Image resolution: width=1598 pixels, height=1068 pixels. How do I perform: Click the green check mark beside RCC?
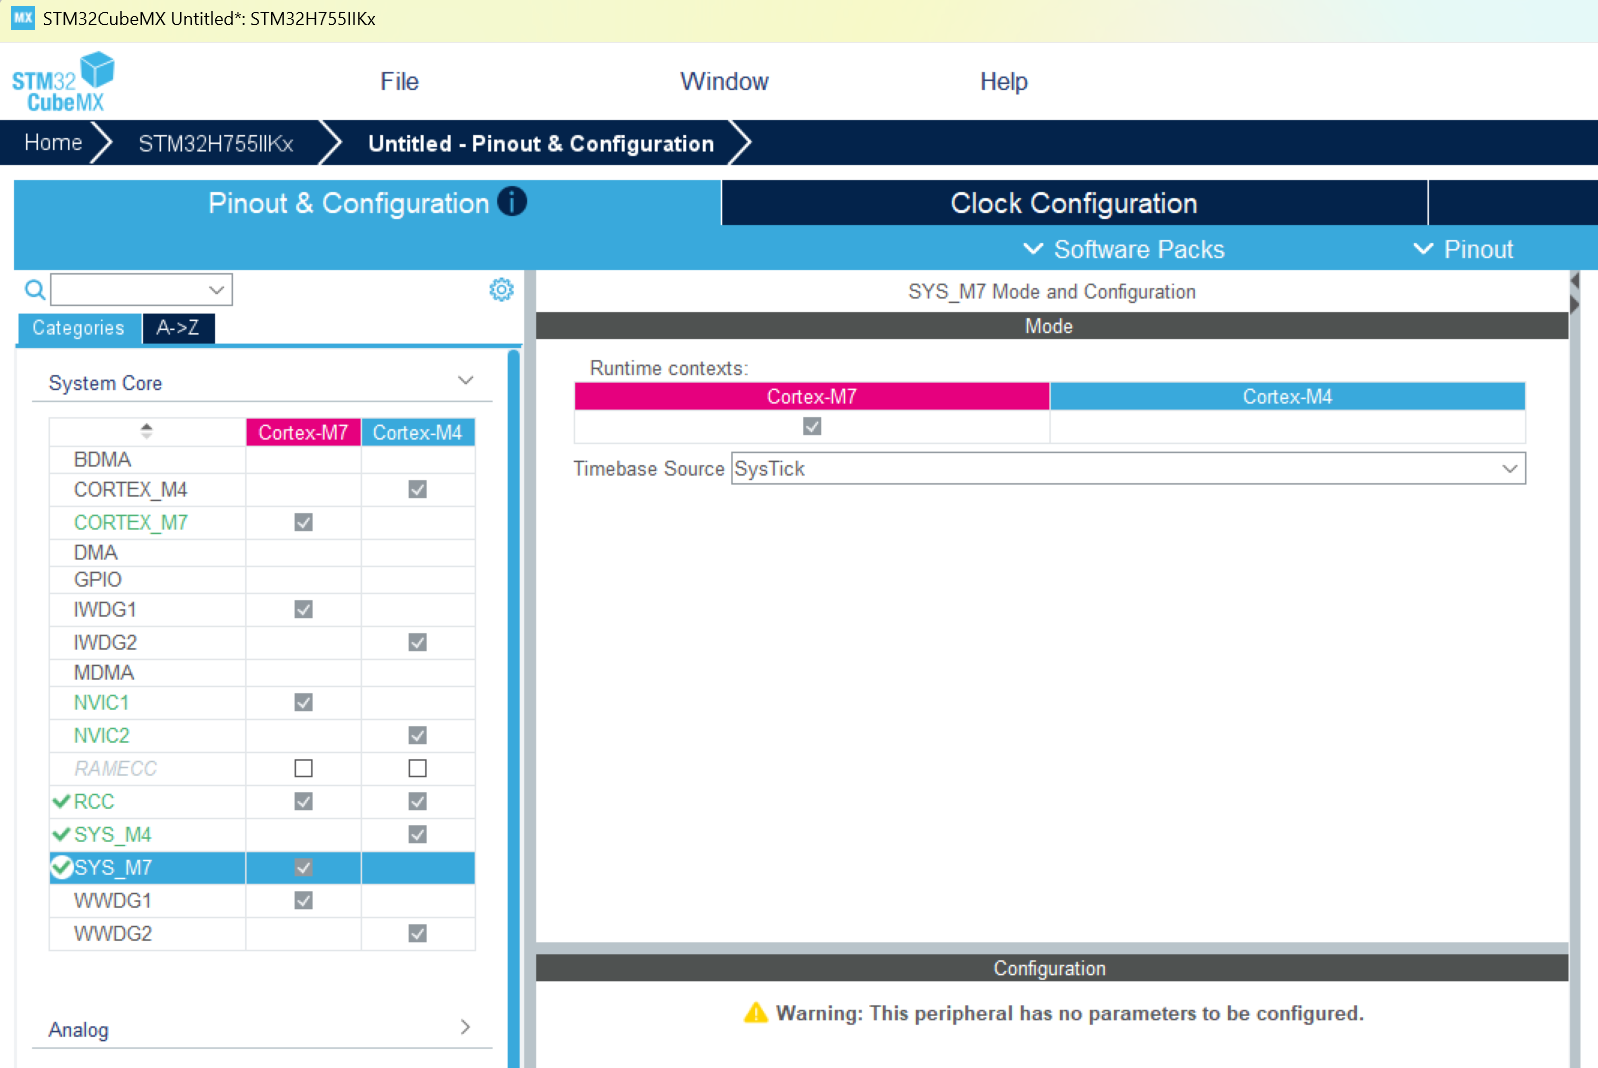pos(62,801)
